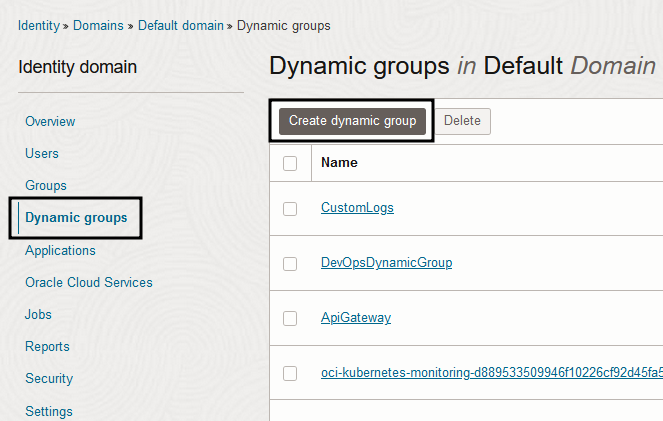Go to Users in the sidebar
663x421 pixels.
pyautogui.click(x=42, y=154)
